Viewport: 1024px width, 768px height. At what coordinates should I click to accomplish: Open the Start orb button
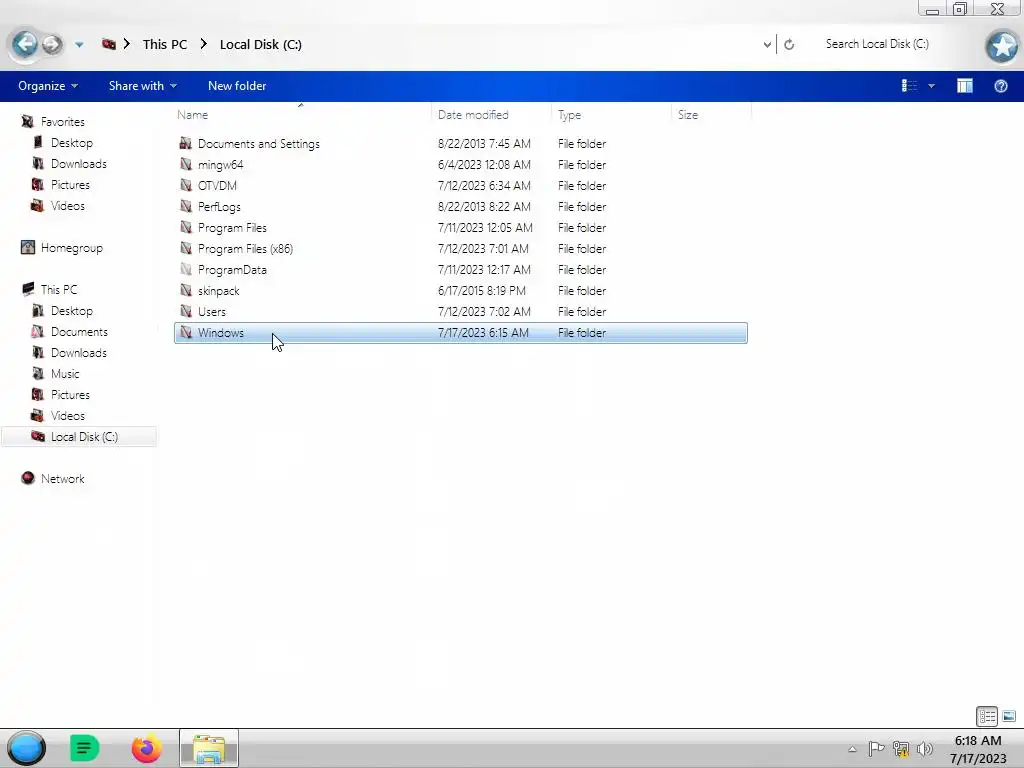26,748
